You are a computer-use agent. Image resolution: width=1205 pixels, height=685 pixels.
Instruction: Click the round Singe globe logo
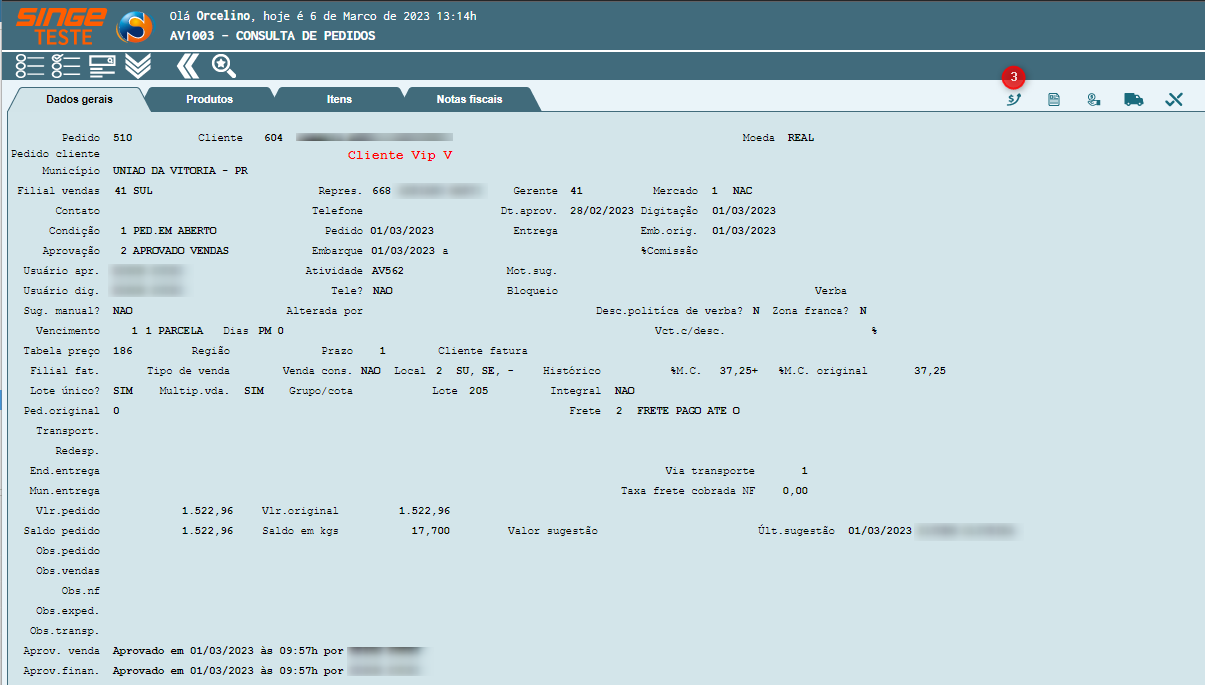[x=135, y=27]
